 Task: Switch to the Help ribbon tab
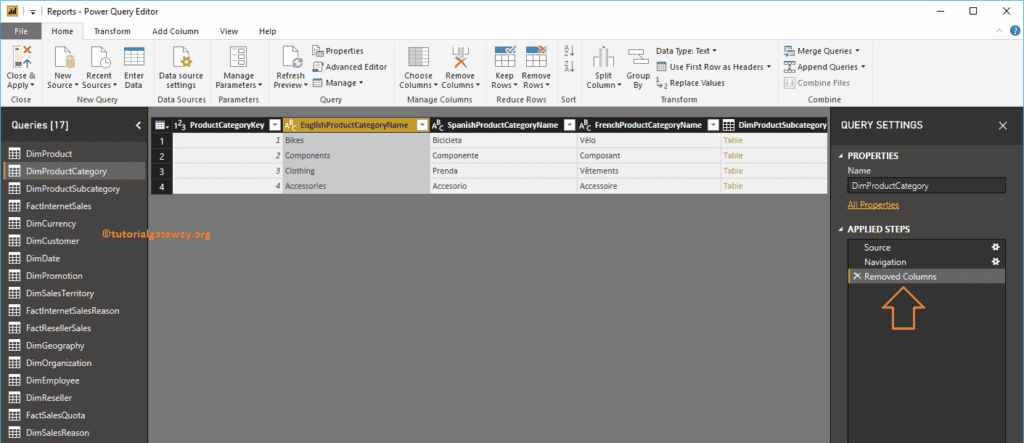point(268,31)
